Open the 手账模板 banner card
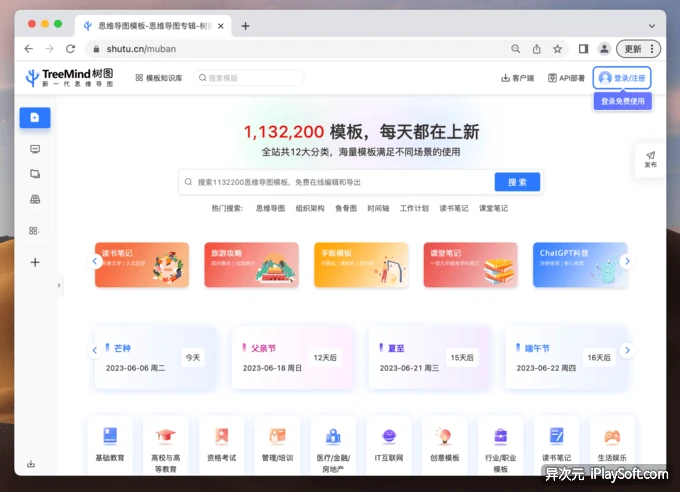680x492 pixels. (361, 265)
